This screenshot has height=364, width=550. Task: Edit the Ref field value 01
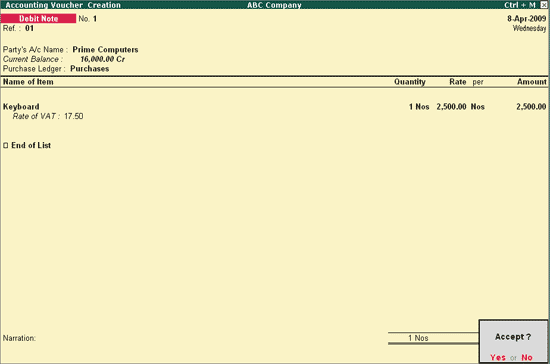(29, 28)
